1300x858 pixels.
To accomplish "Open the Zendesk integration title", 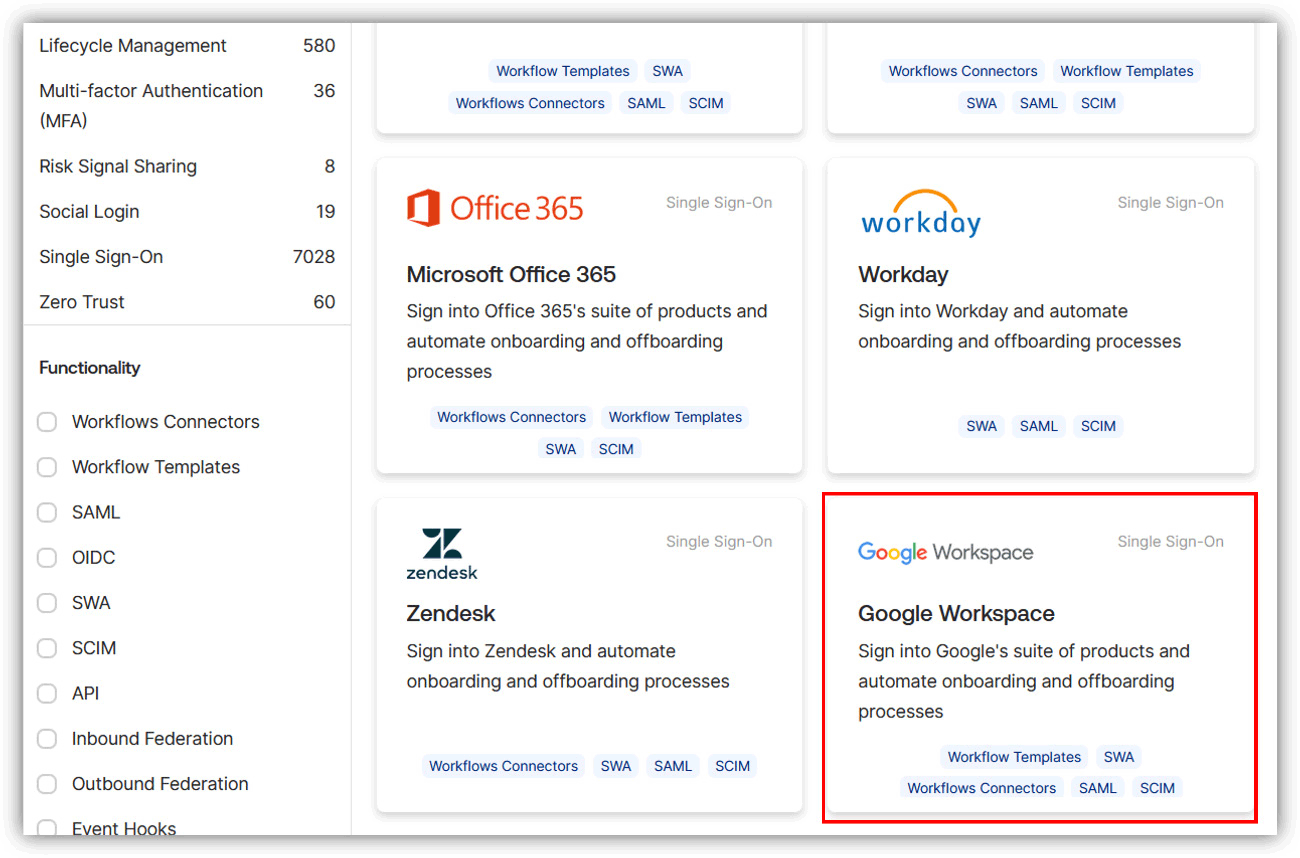I will pos(451,613).
